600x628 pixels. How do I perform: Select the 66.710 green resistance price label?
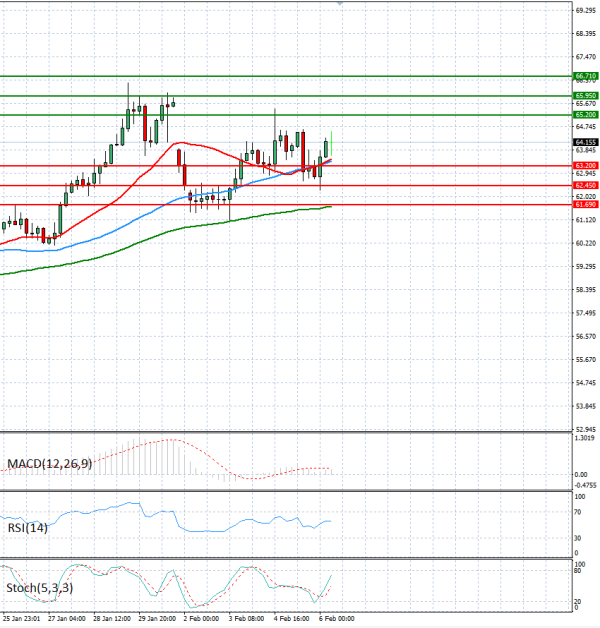tap(585, 76)
